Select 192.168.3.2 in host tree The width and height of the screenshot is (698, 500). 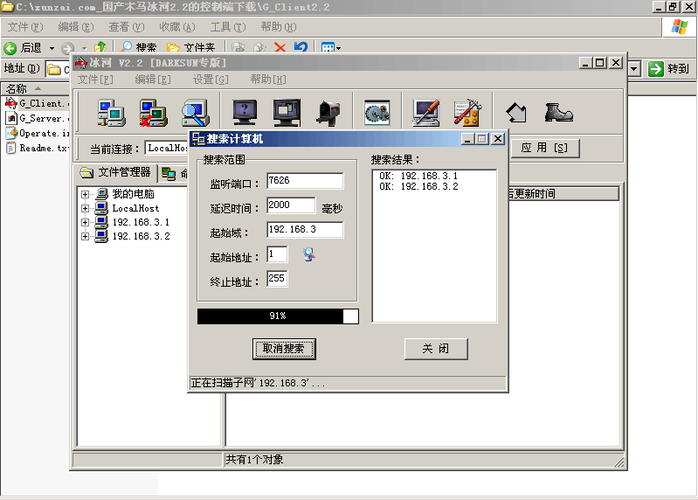141,236
